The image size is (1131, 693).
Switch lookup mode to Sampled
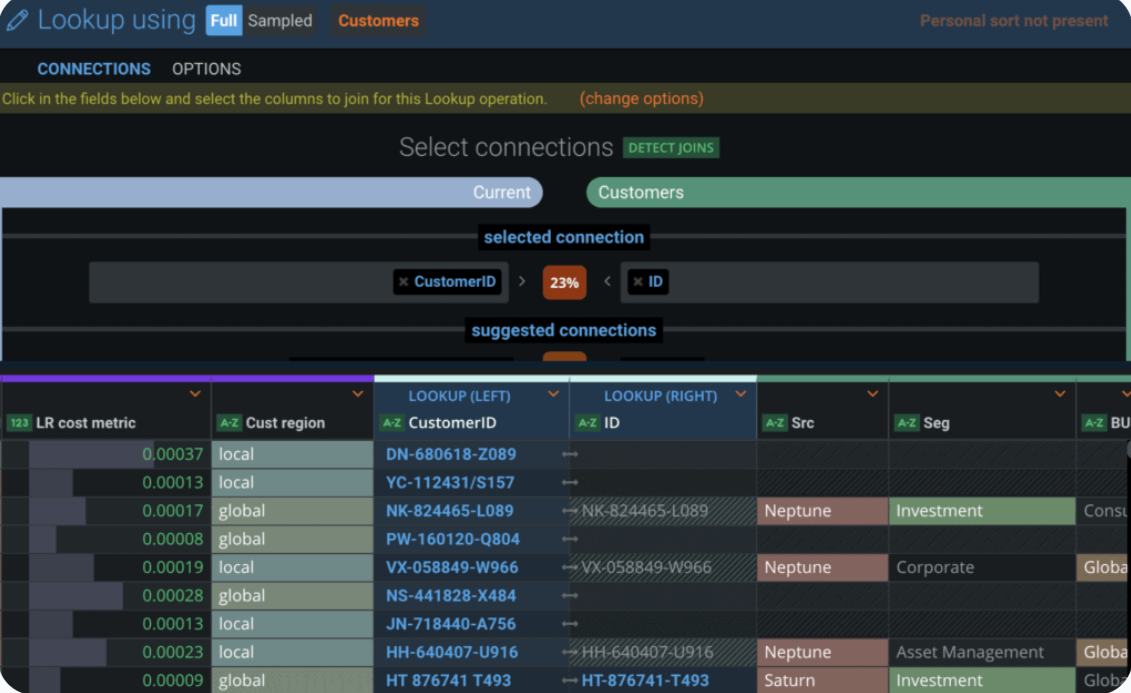(x=280, y=20)
